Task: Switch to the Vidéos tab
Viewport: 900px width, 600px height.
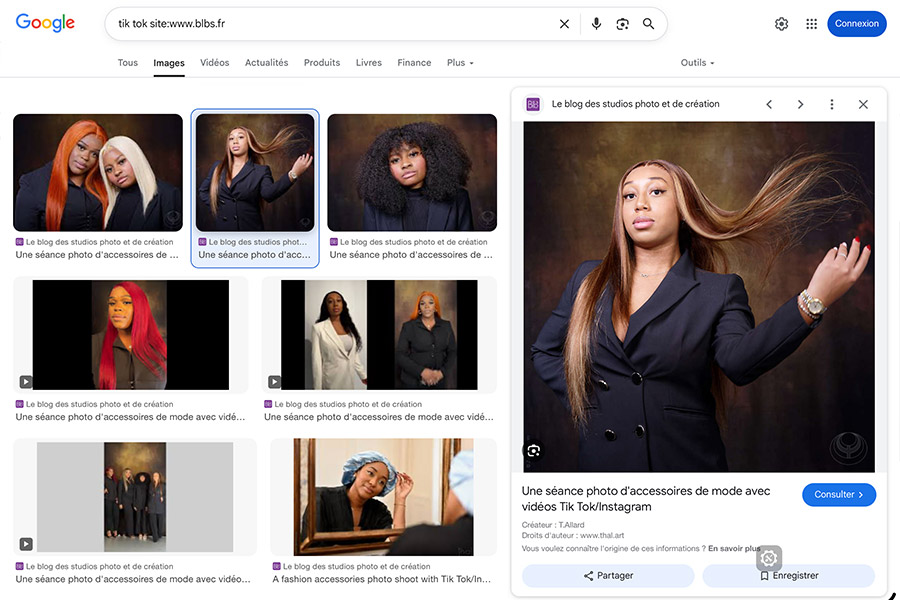Action: (x=215, y=63)
